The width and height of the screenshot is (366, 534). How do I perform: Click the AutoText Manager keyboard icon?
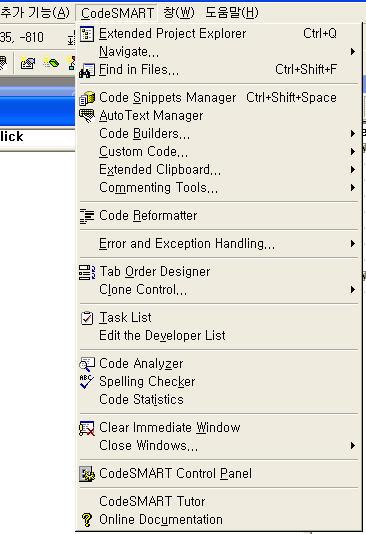pyautogui.click(x=87, y=115)
